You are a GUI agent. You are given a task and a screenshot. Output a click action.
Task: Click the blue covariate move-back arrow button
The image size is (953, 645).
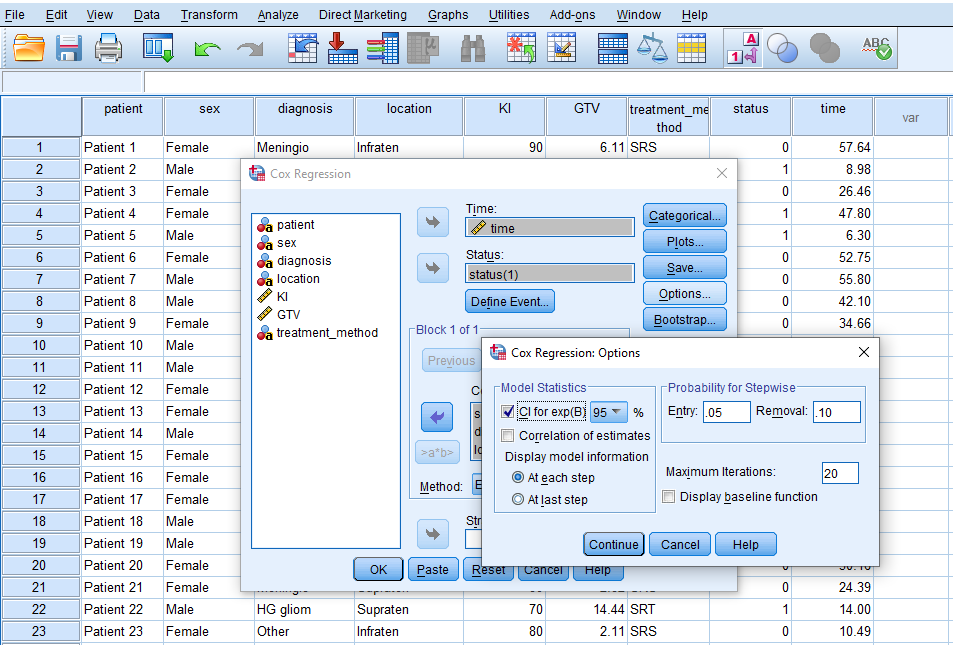[436, 418]
